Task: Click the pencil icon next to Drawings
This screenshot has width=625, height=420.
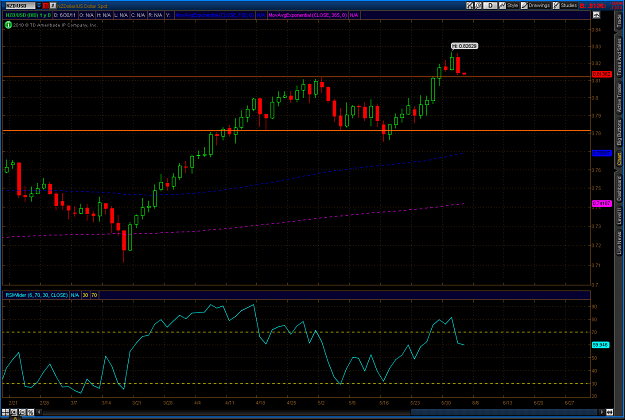Action: 524,6
